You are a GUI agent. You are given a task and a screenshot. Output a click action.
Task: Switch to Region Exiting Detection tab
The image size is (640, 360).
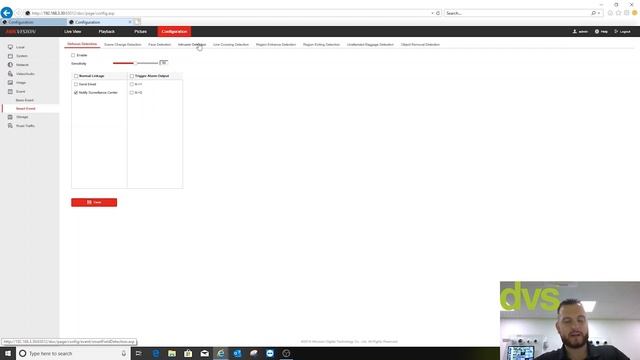tap(321, 44)
